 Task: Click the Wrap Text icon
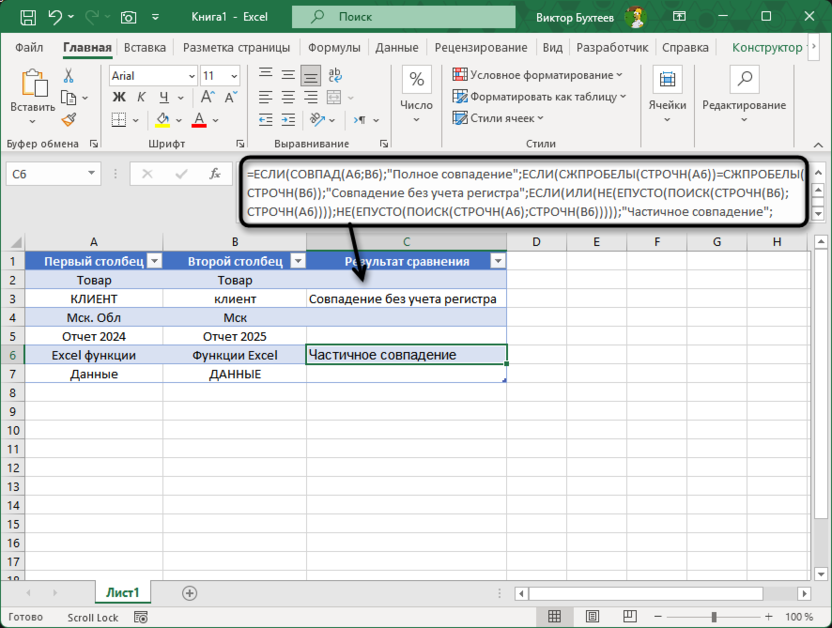(x=334, y=76)
